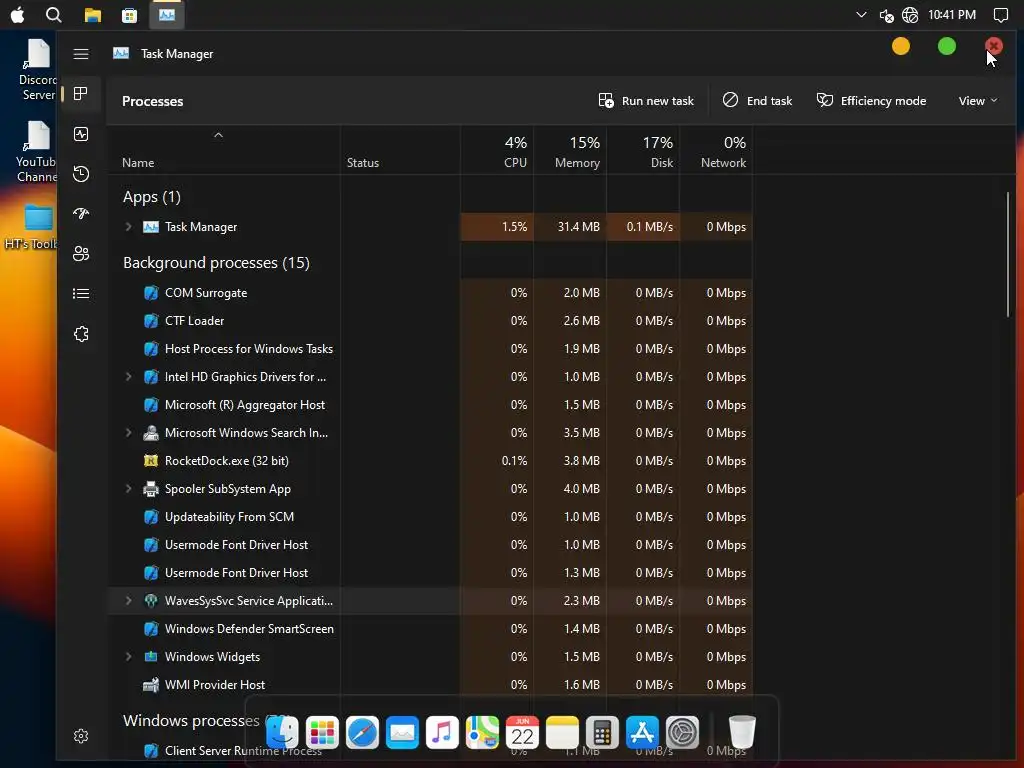1024x768 pixels.
Task: Expand Microsoft Windows Search Indexer row
Action: [129, 432]
